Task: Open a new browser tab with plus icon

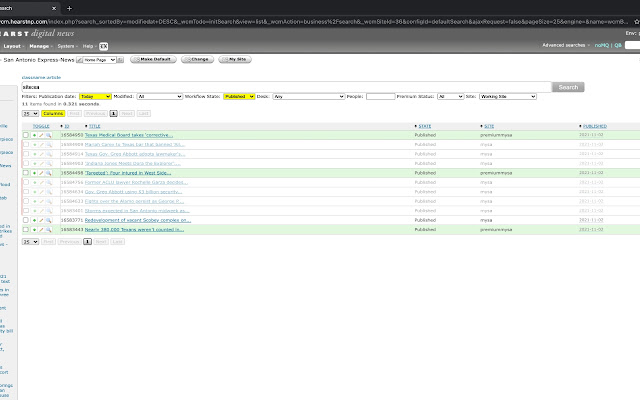Action: 69,8
